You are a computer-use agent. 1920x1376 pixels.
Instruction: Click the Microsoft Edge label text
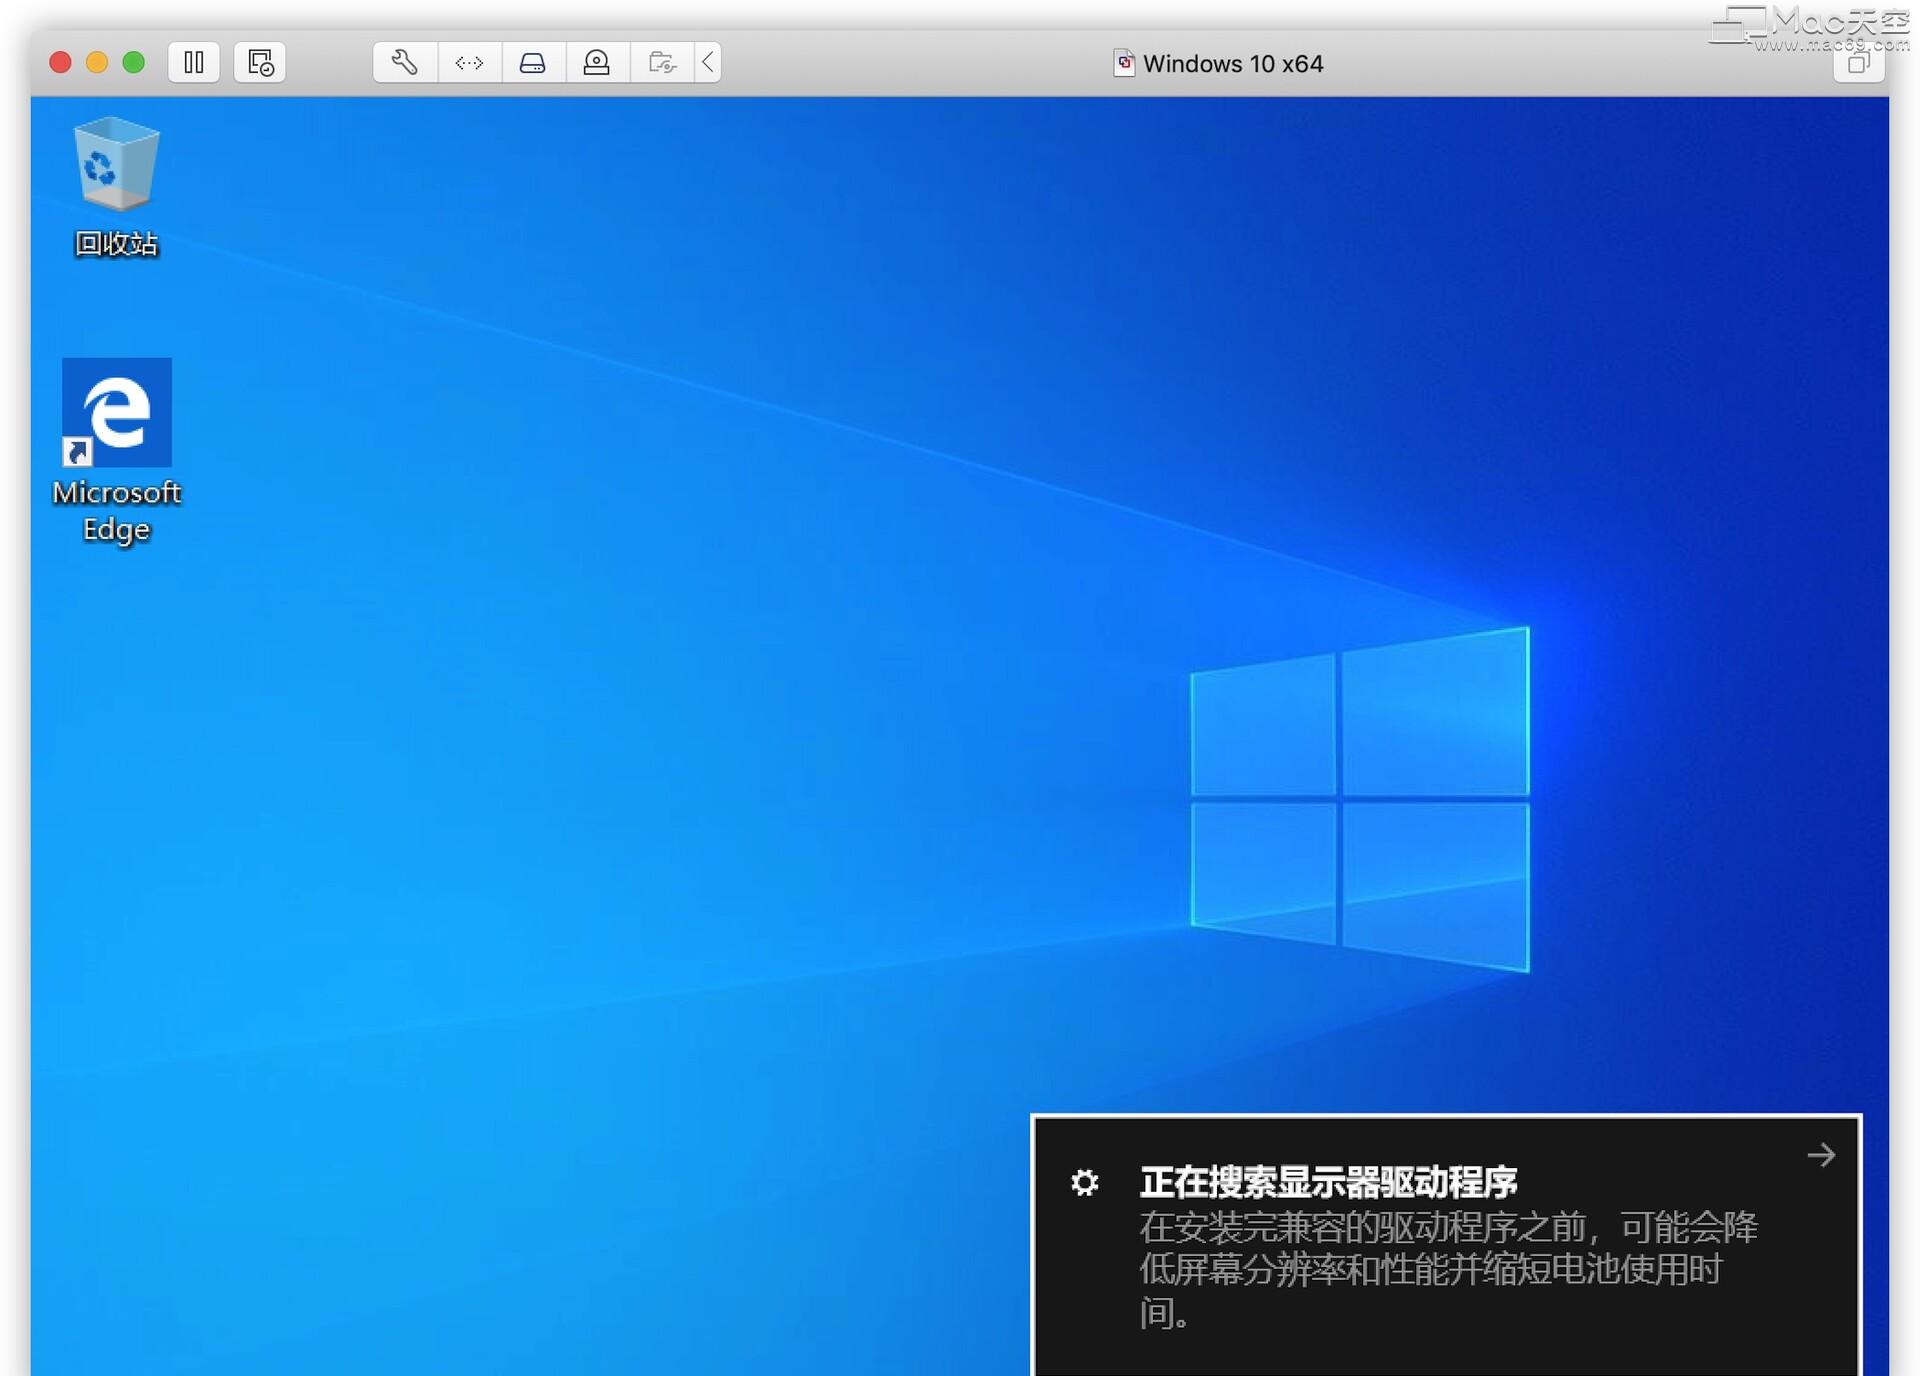pos(117,511)
